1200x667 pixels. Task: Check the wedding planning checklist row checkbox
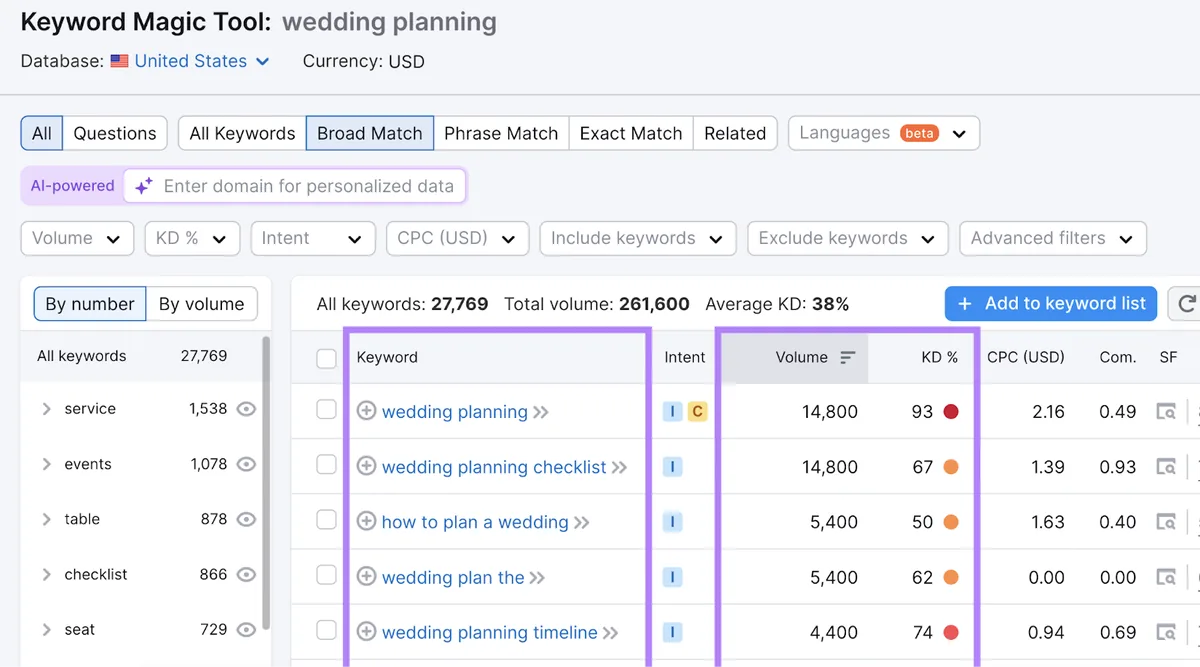pos(326,464)
